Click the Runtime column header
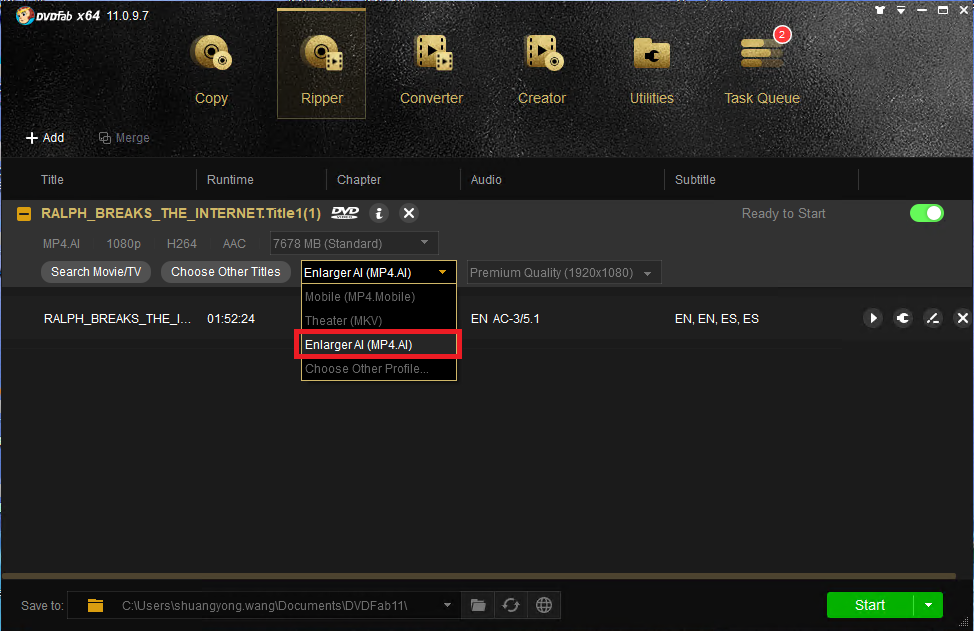Screen dimensions: 974x631 coord(230,179)
